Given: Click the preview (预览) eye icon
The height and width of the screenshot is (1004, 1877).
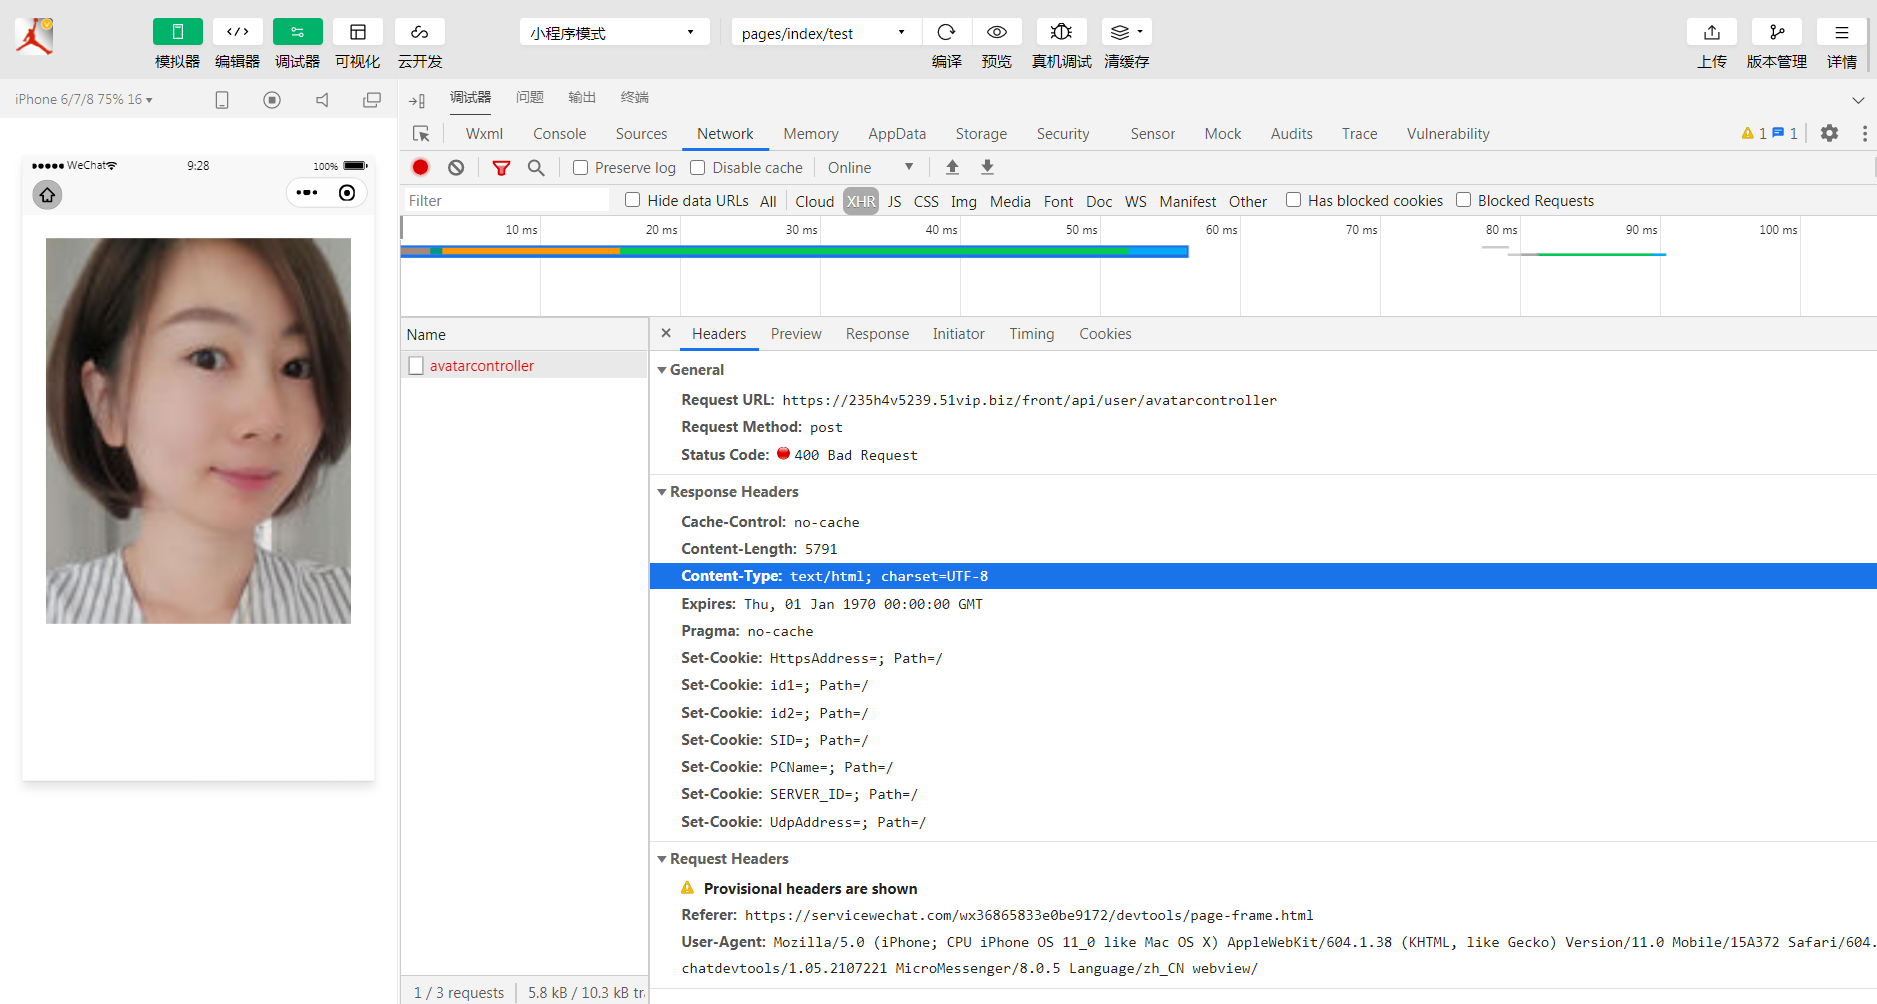Looking at the screenshot, I should point(996,32).
